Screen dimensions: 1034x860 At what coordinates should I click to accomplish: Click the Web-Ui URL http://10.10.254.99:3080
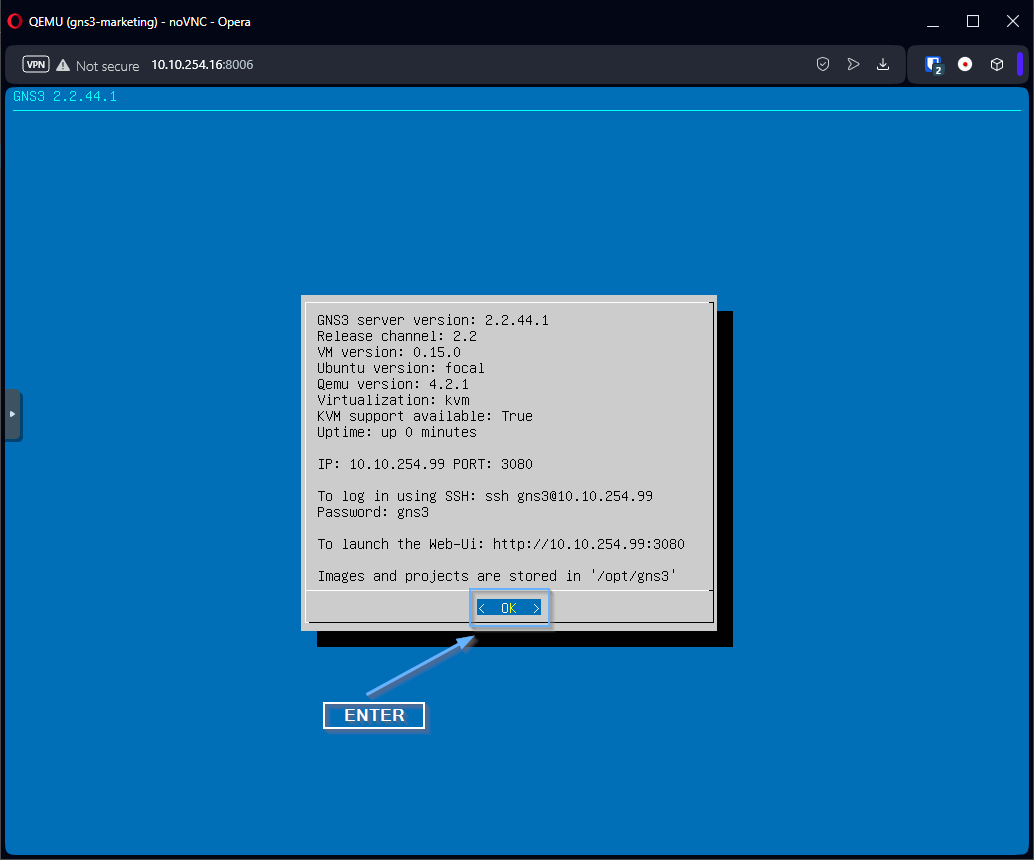tap(588, 544)
